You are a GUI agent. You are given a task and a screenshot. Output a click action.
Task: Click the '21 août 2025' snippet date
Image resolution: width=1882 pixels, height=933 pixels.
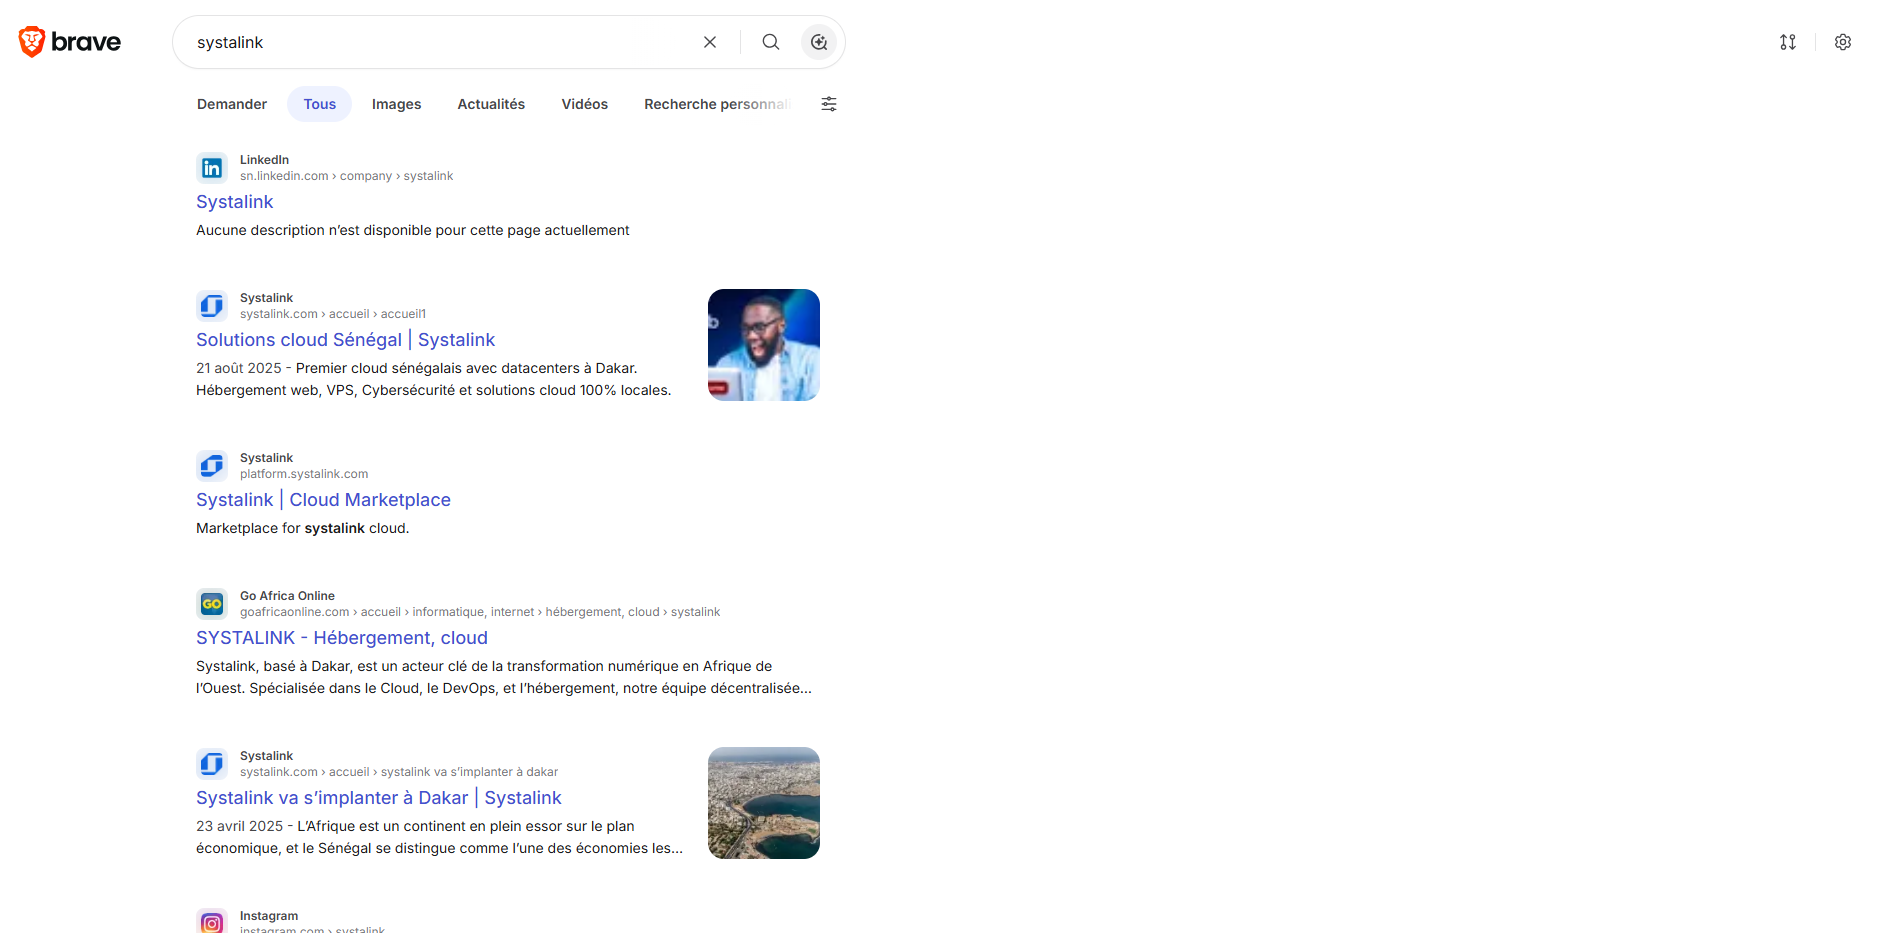[239, 368]
